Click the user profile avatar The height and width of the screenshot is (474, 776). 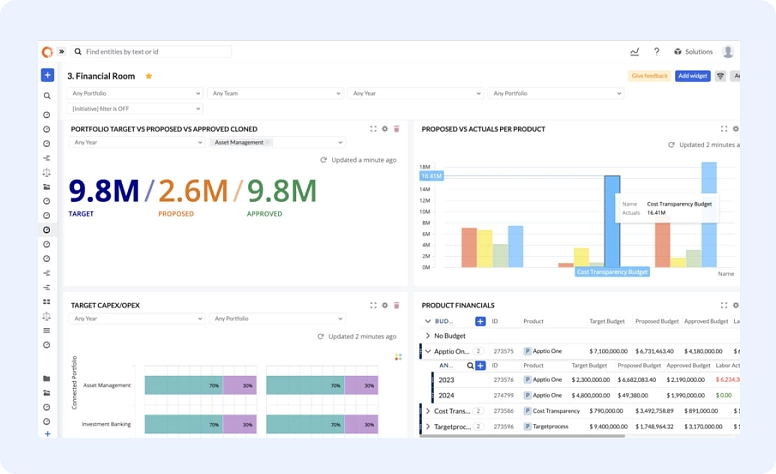click(x=728, y=52)
